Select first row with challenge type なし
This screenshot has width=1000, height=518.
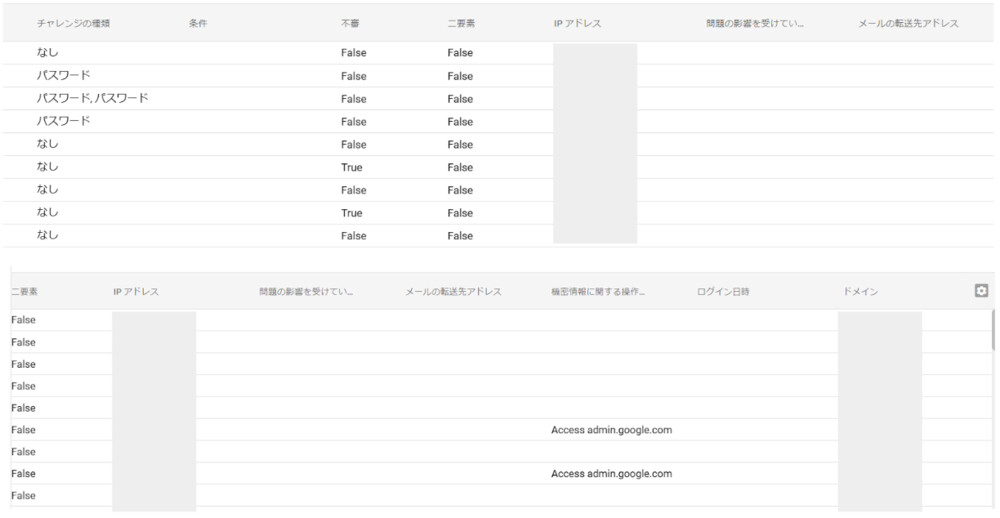(x=47, y=53)
